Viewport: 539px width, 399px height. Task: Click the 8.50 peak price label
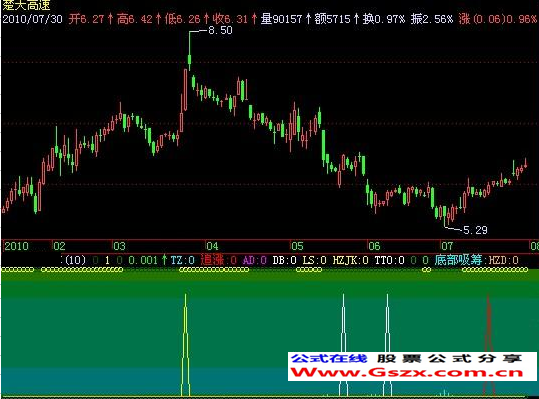tap(220, 30)
